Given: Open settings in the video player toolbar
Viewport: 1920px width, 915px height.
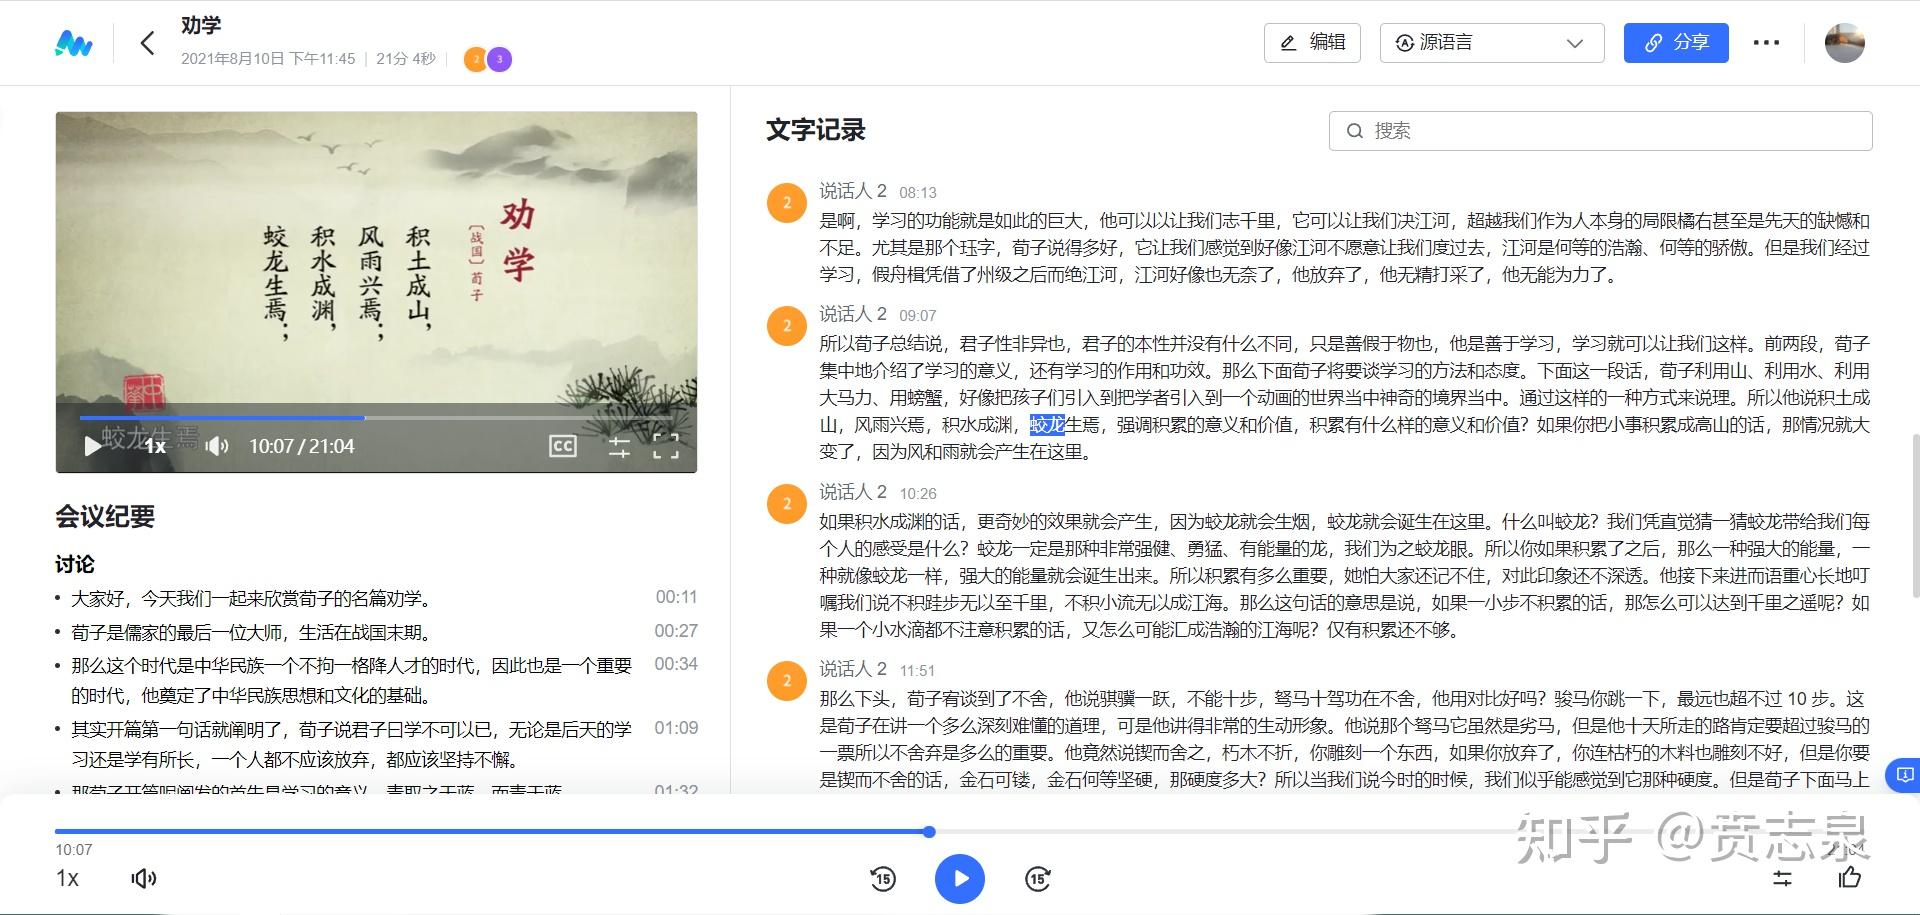Looking at the screenshot, I should click(619, 447).
